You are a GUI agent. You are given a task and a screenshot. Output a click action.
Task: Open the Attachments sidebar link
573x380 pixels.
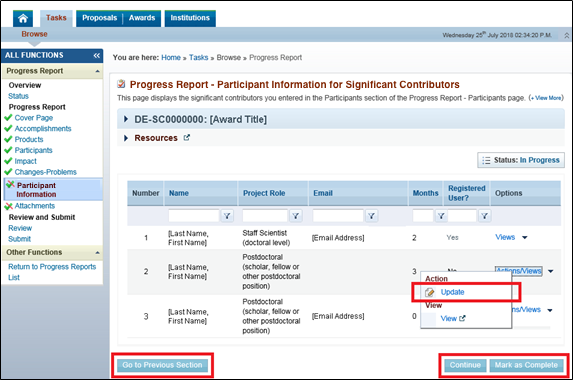click(35, 206)
